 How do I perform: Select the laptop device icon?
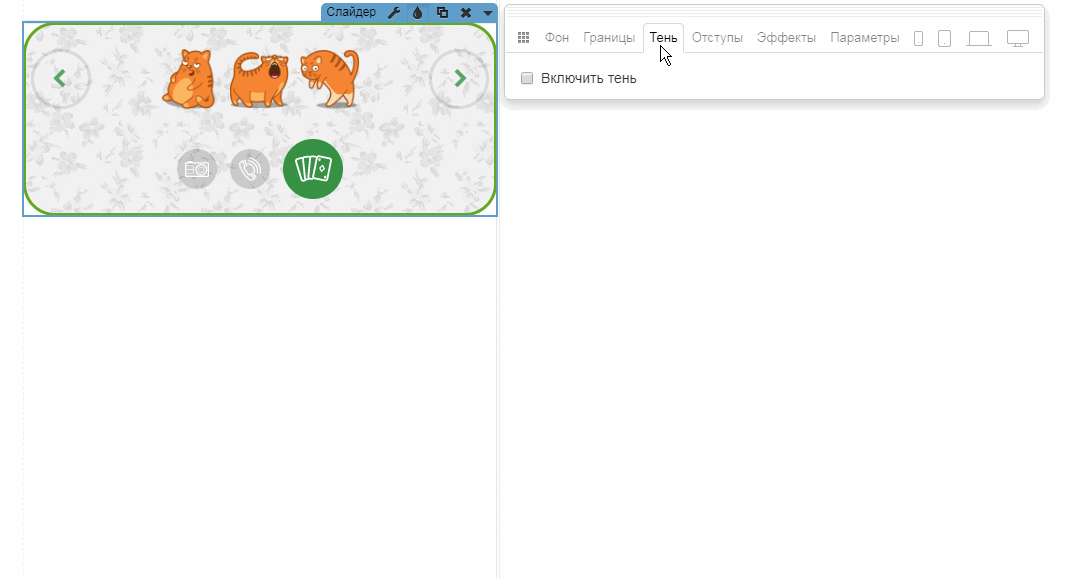coord(978,39)
